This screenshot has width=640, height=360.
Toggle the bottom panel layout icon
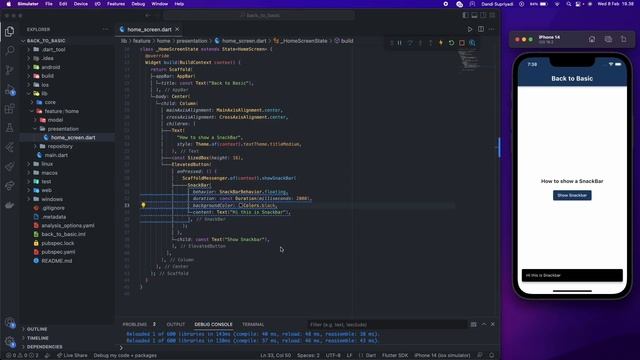(x=474, y=16)
